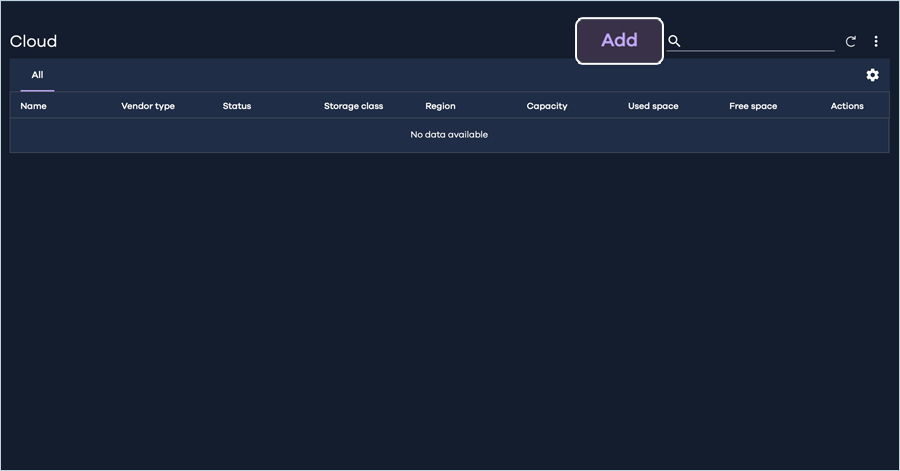Click the blank area below the table
The image size is (900, 471).
point(450,300)
